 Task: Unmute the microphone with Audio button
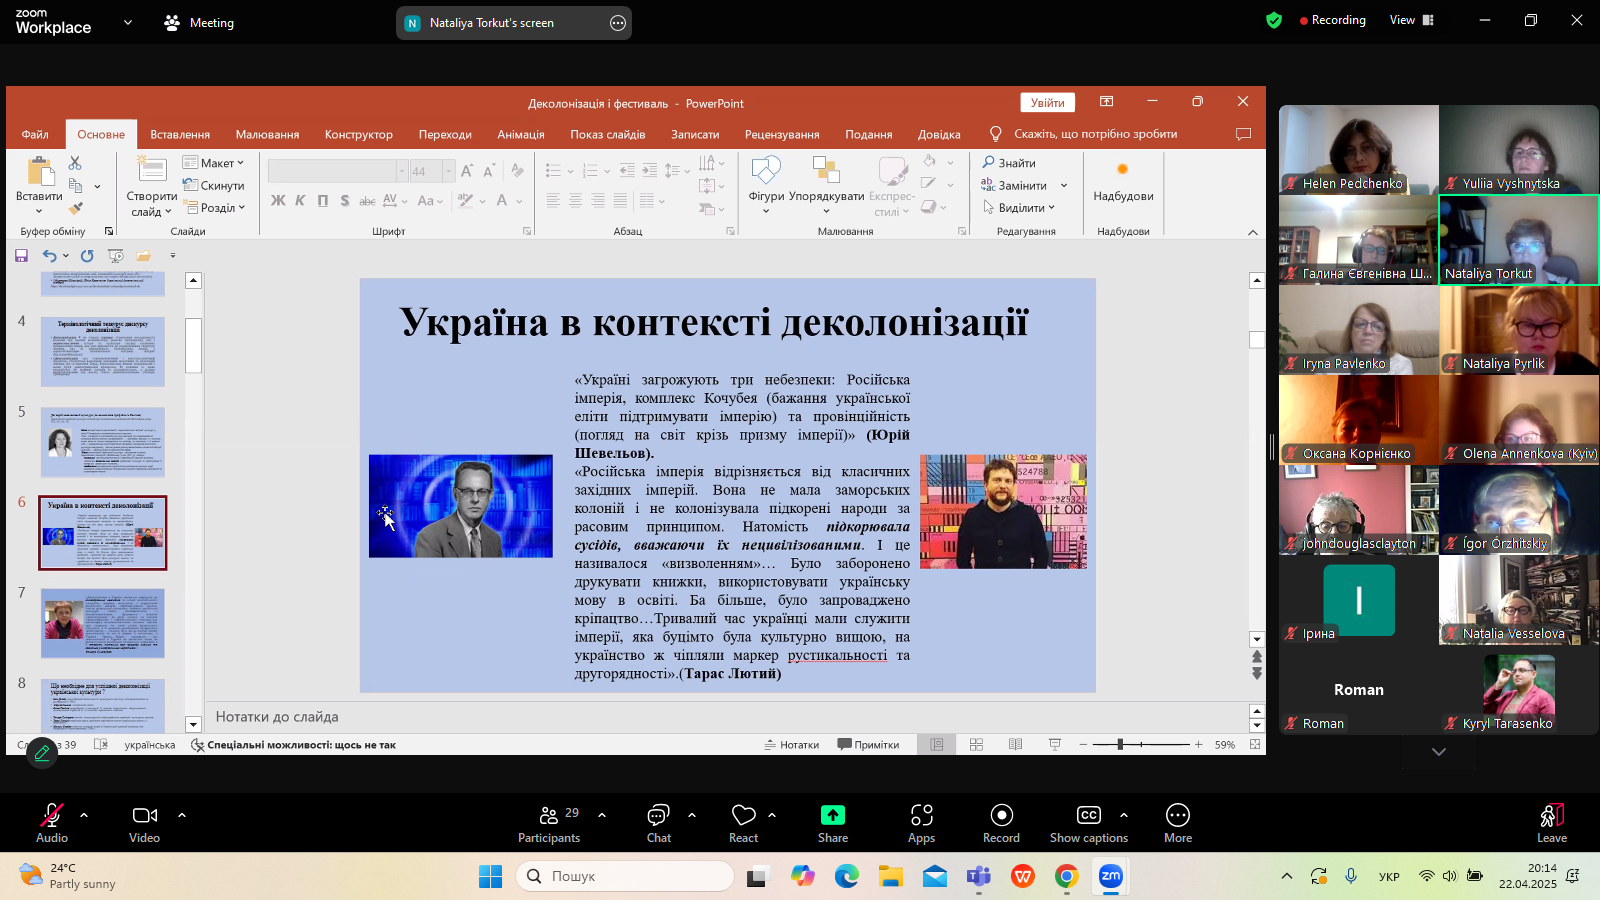[52, 823]
